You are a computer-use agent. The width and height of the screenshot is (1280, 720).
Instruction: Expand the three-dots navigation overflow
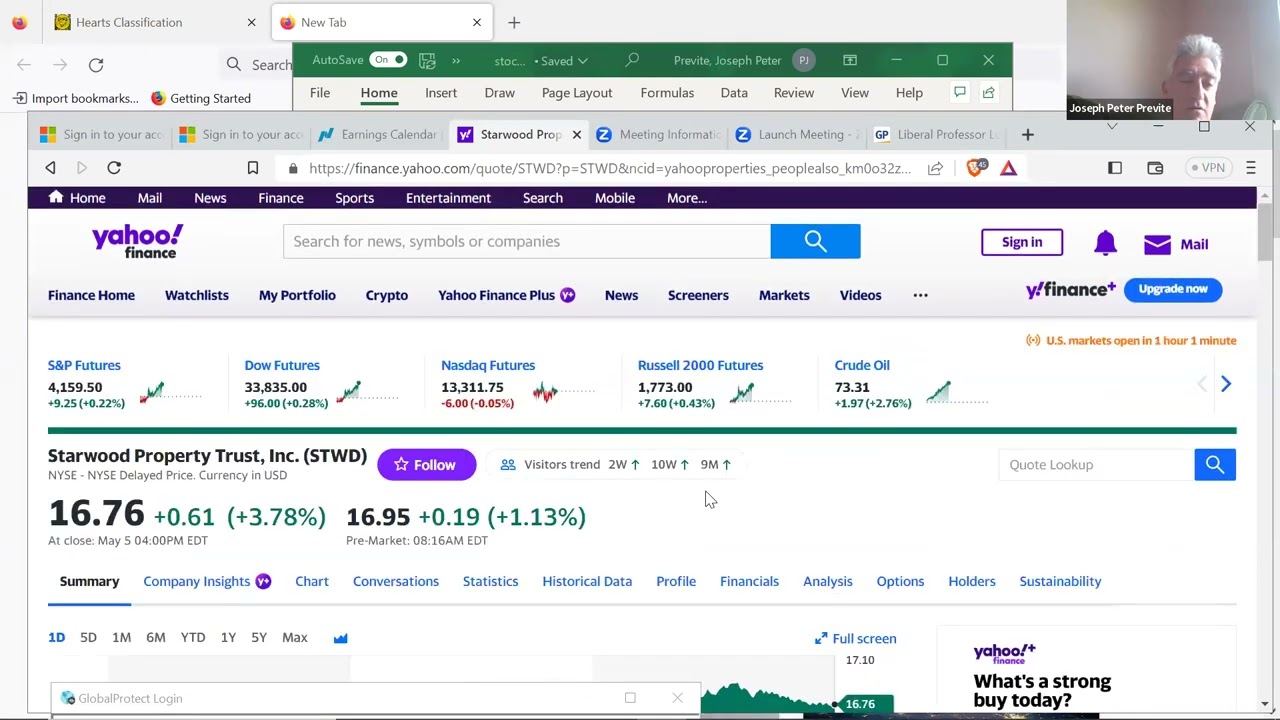tap(920, 295)
